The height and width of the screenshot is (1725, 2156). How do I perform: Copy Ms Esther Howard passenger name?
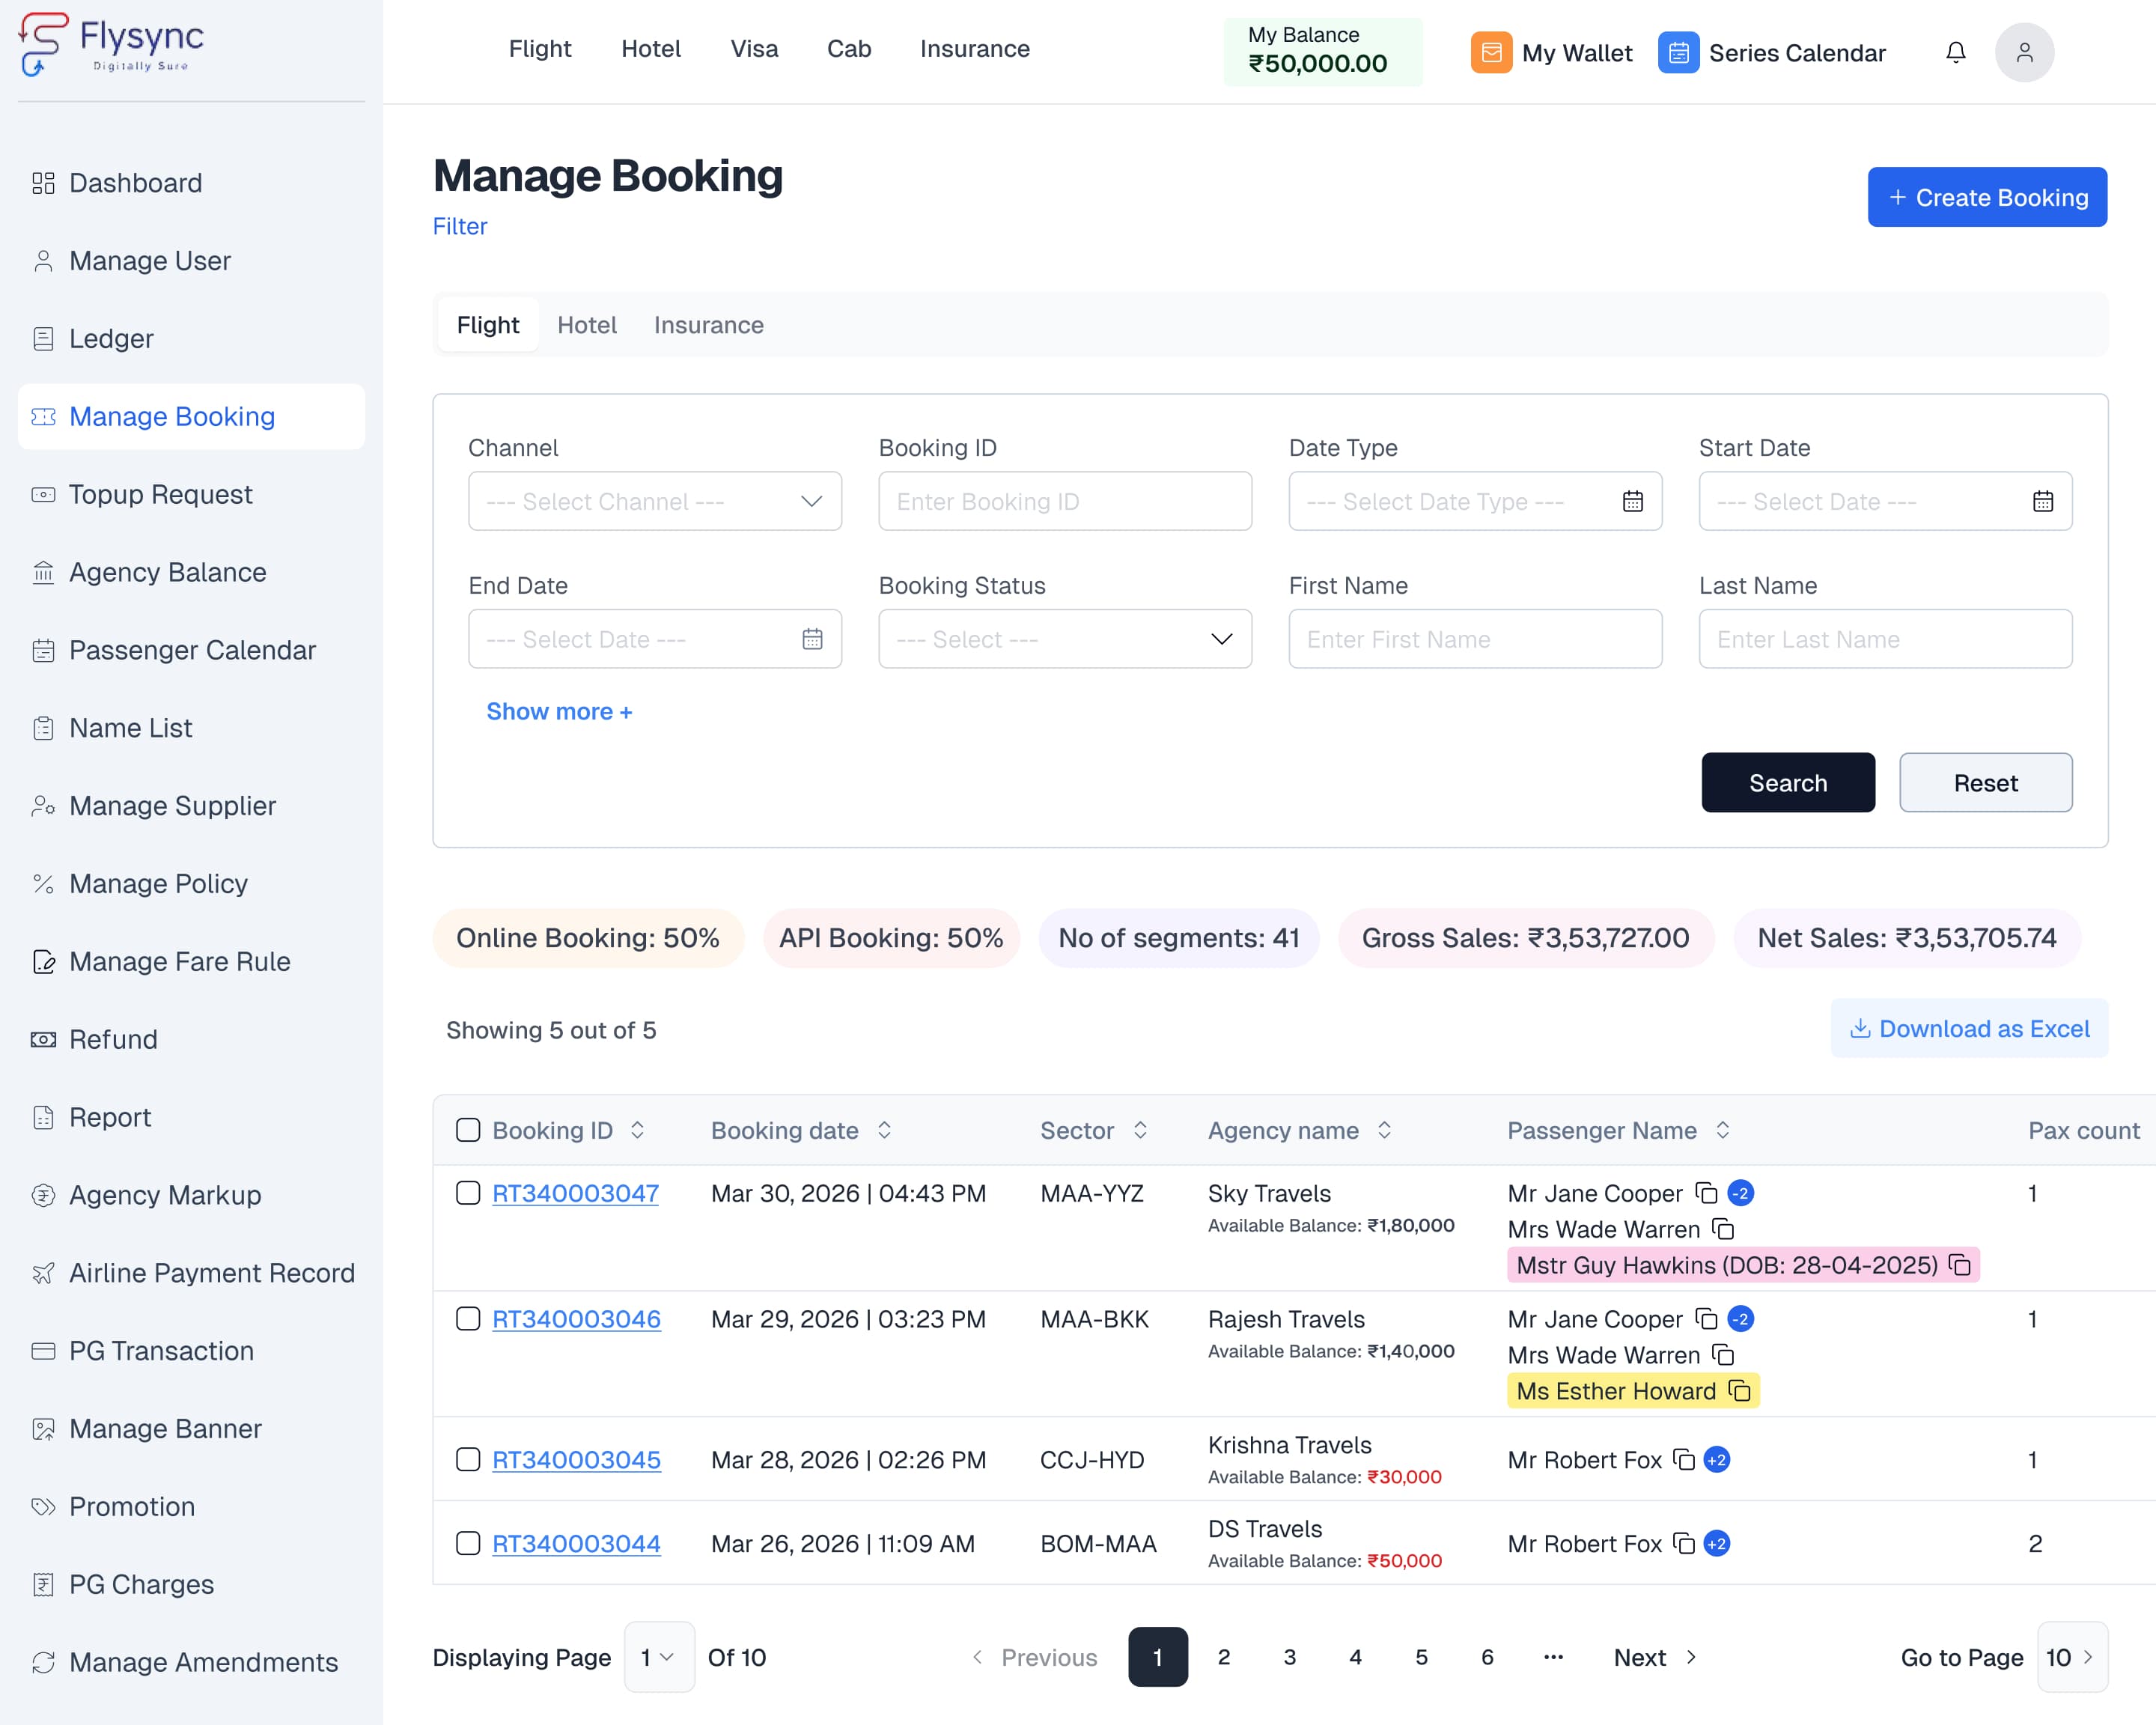[1740, 1391]
